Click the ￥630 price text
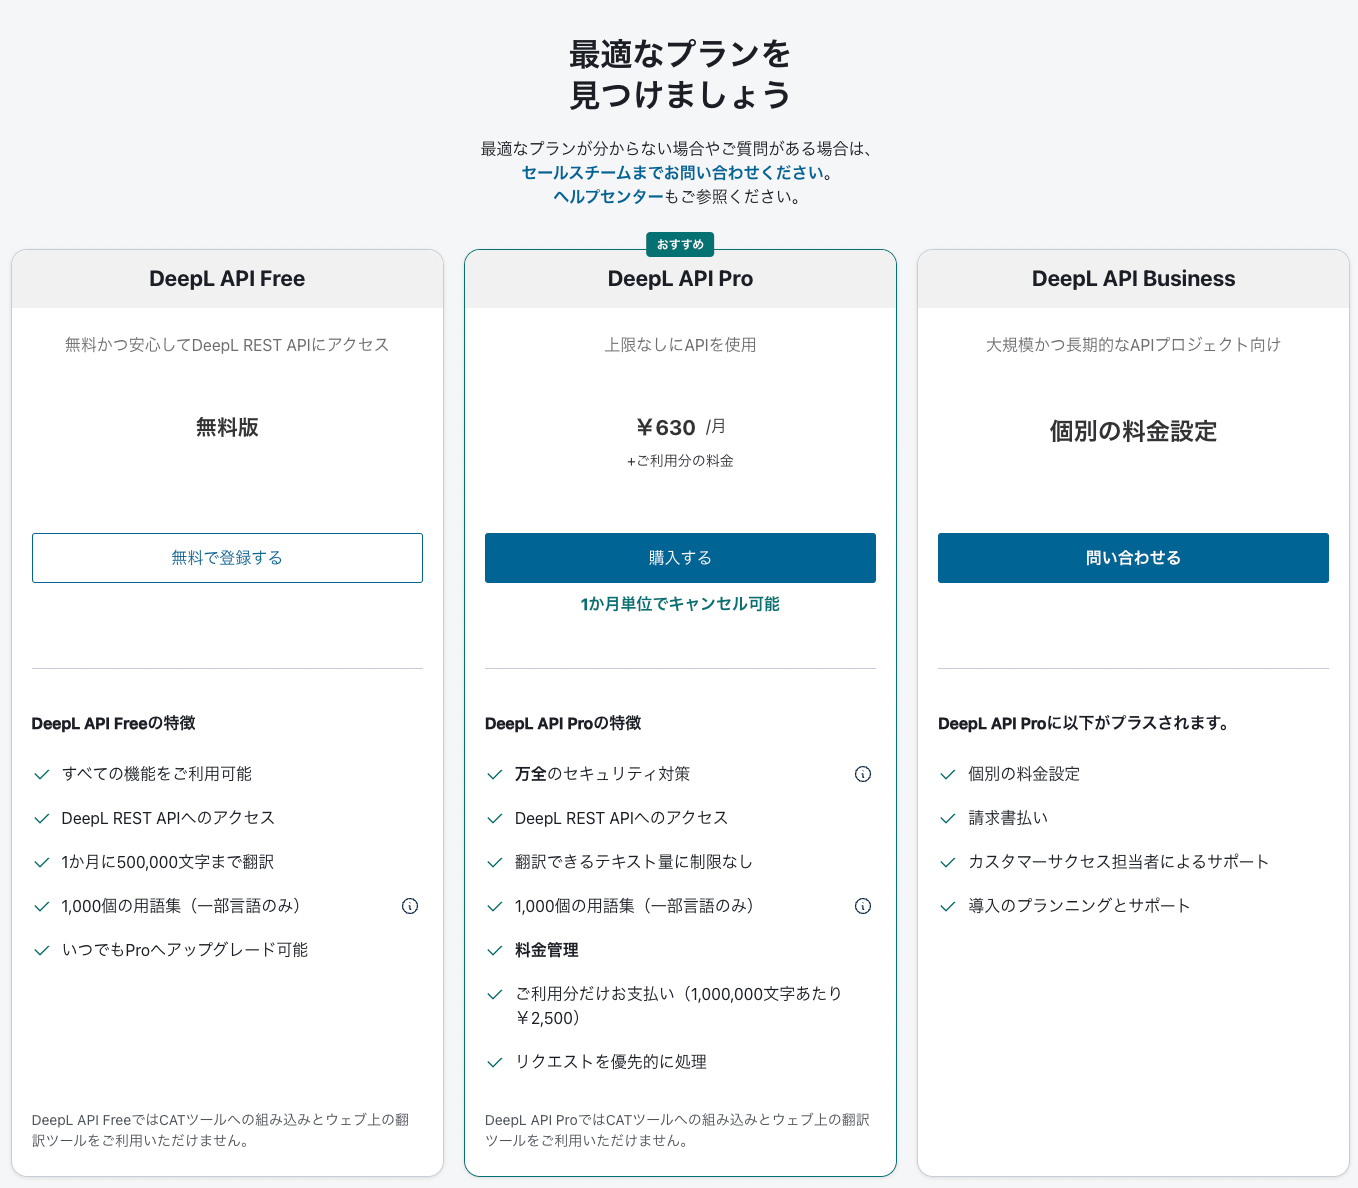Image resolution: width=1358 pixels, height=1188 pixels. (665, 428)
